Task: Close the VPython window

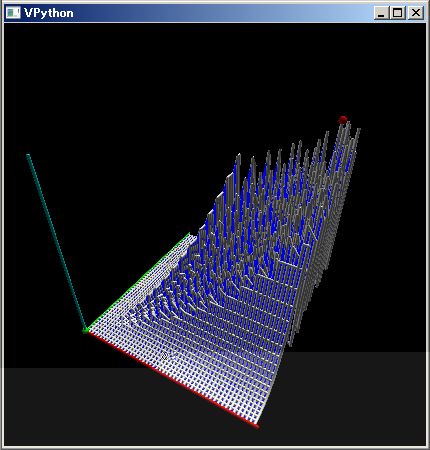Action: pyautogui.click(x=416, y=13)
